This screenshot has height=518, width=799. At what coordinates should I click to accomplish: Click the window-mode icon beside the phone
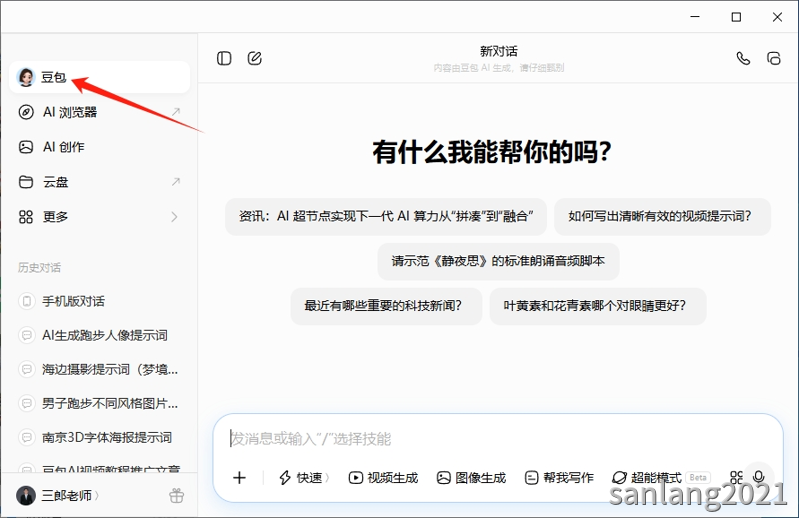[x=774, y=59]
